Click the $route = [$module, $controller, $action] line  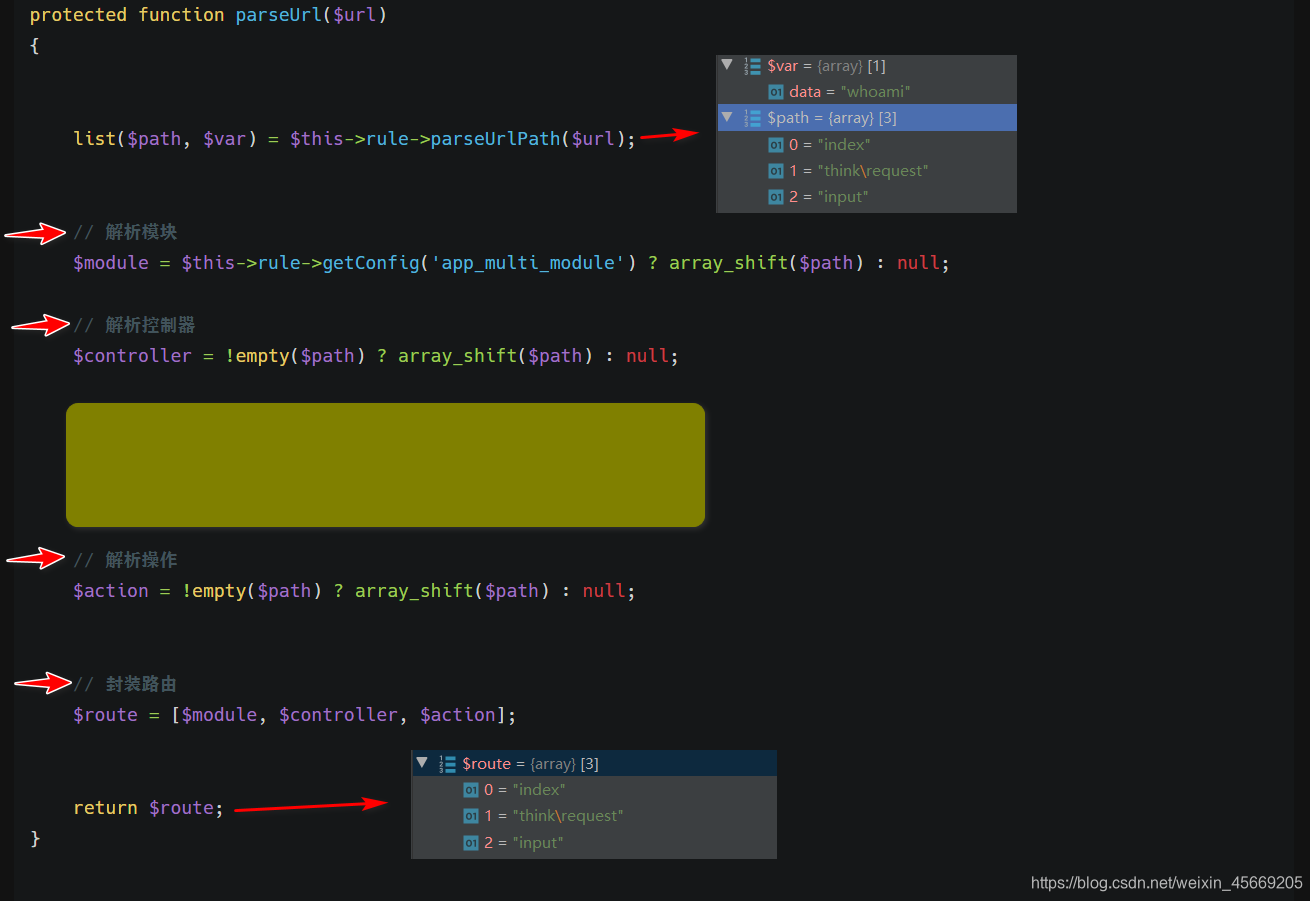[295, 715]
